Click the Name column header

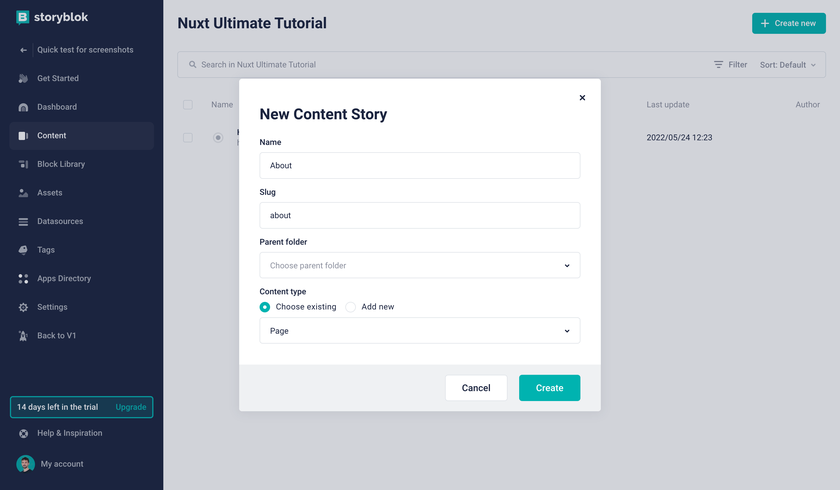(x=222, y=105)
